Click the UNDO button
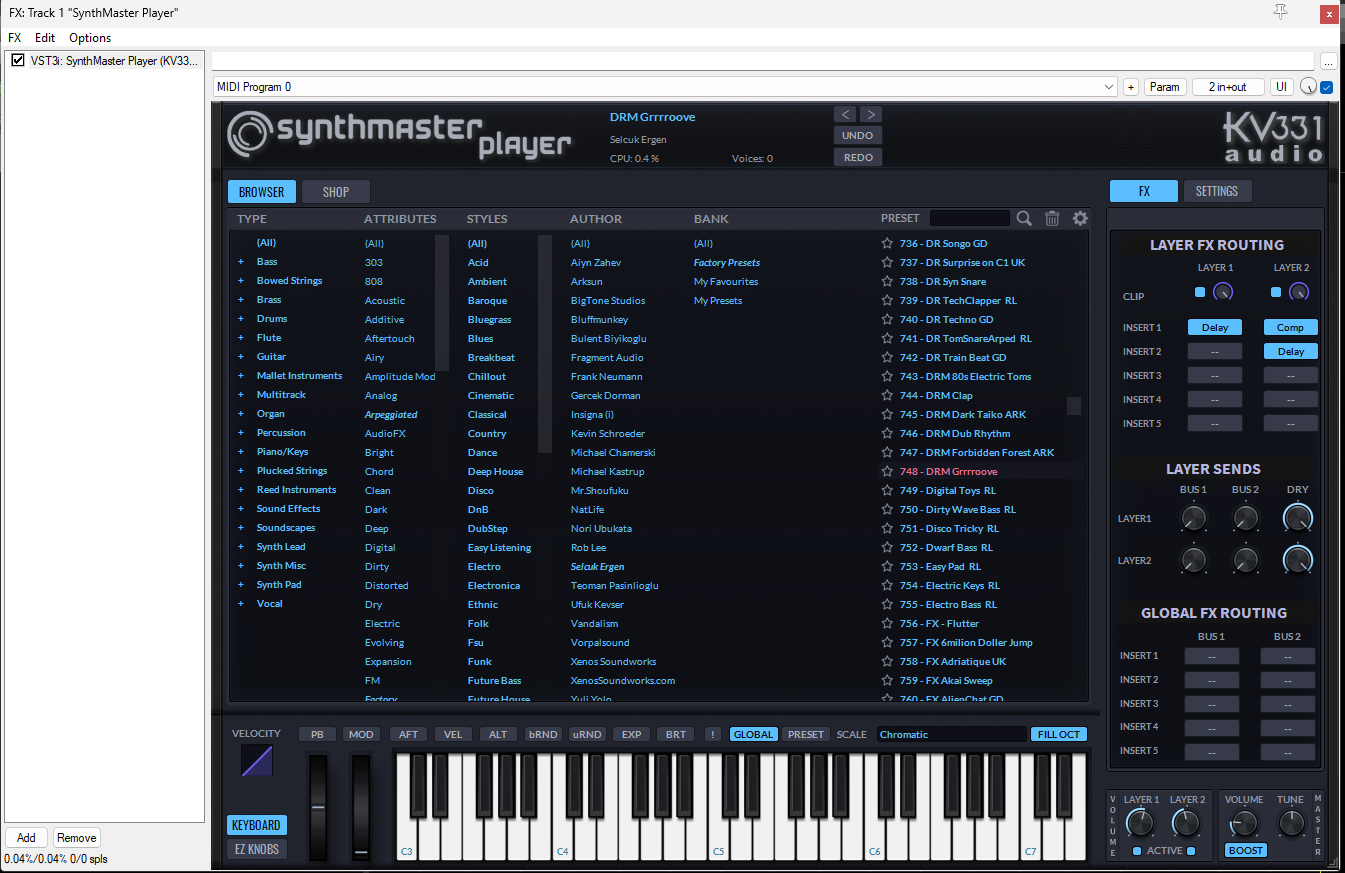The image size is (1345, 873). click(858, 135)
